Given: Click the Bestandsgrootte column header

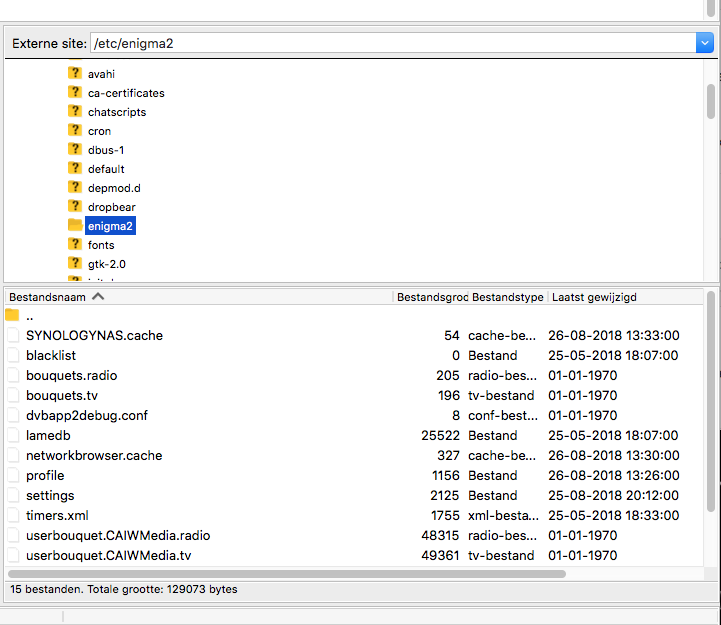Looking at the screenshot, I should pyautogui.click(x=431, y=297).
